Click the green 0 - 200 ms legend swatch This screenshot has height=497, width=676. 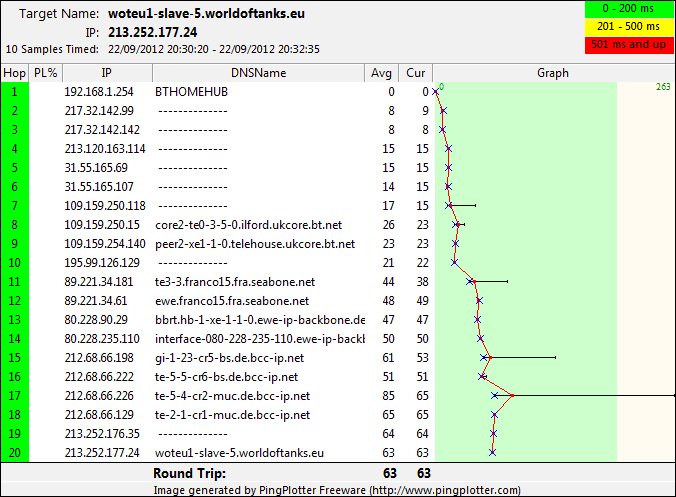click(x=629, y=9)
